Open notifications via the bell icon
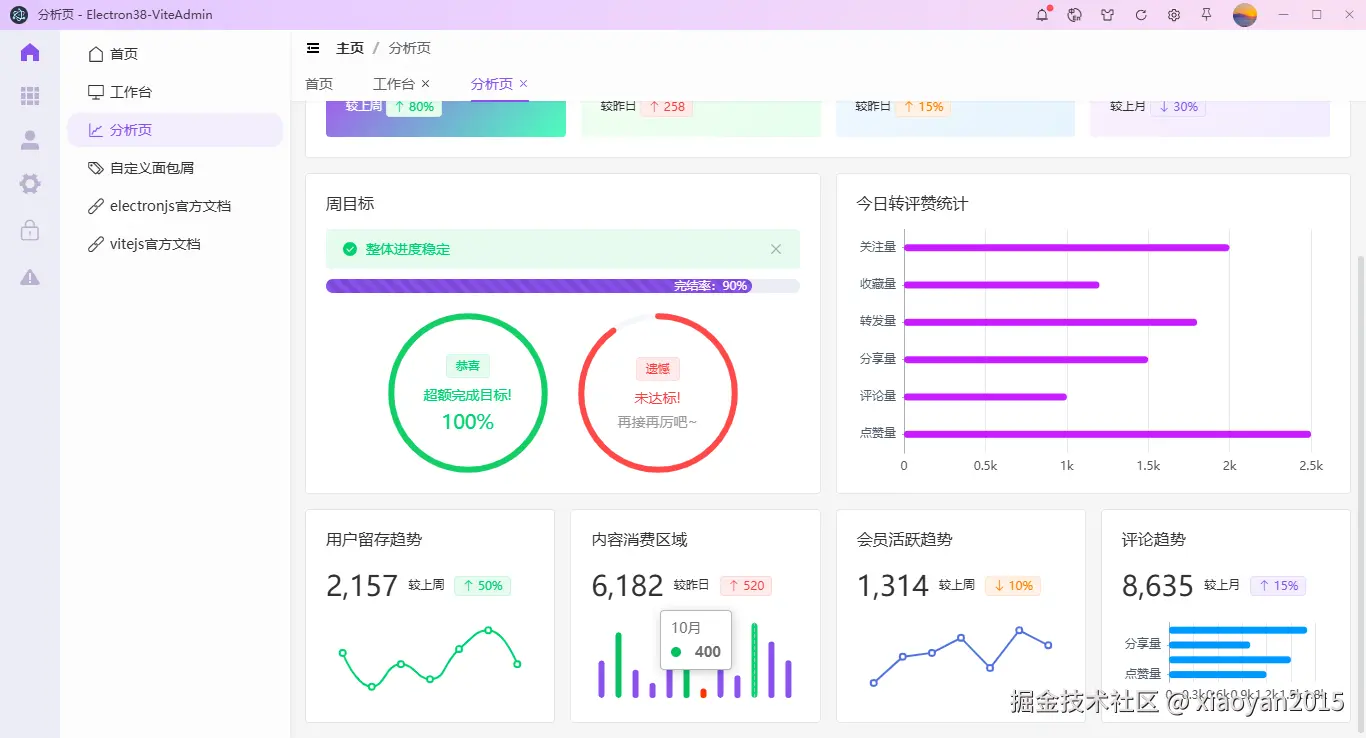The width and height of the screenshot is (1366, 738). click(x=1041, y=15)
